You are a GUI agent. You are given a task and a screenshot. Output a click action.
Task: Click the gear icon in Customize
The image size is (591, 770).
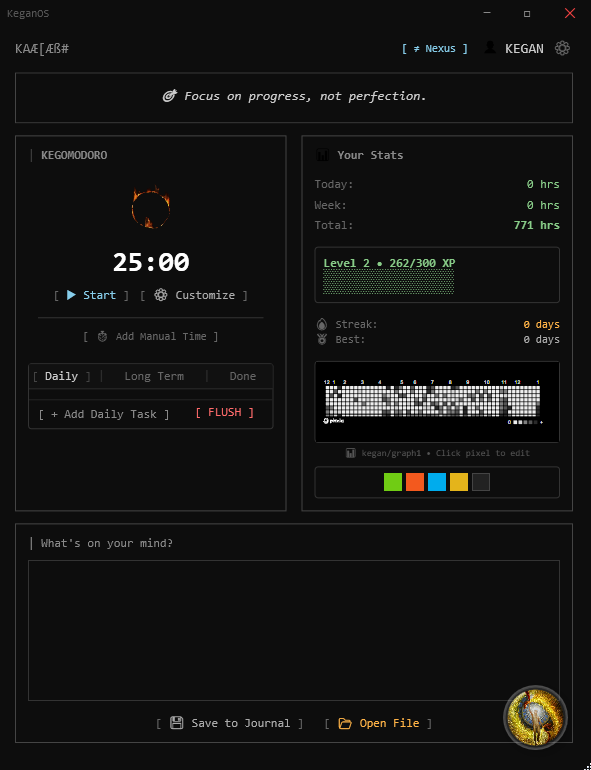[161, 295]
